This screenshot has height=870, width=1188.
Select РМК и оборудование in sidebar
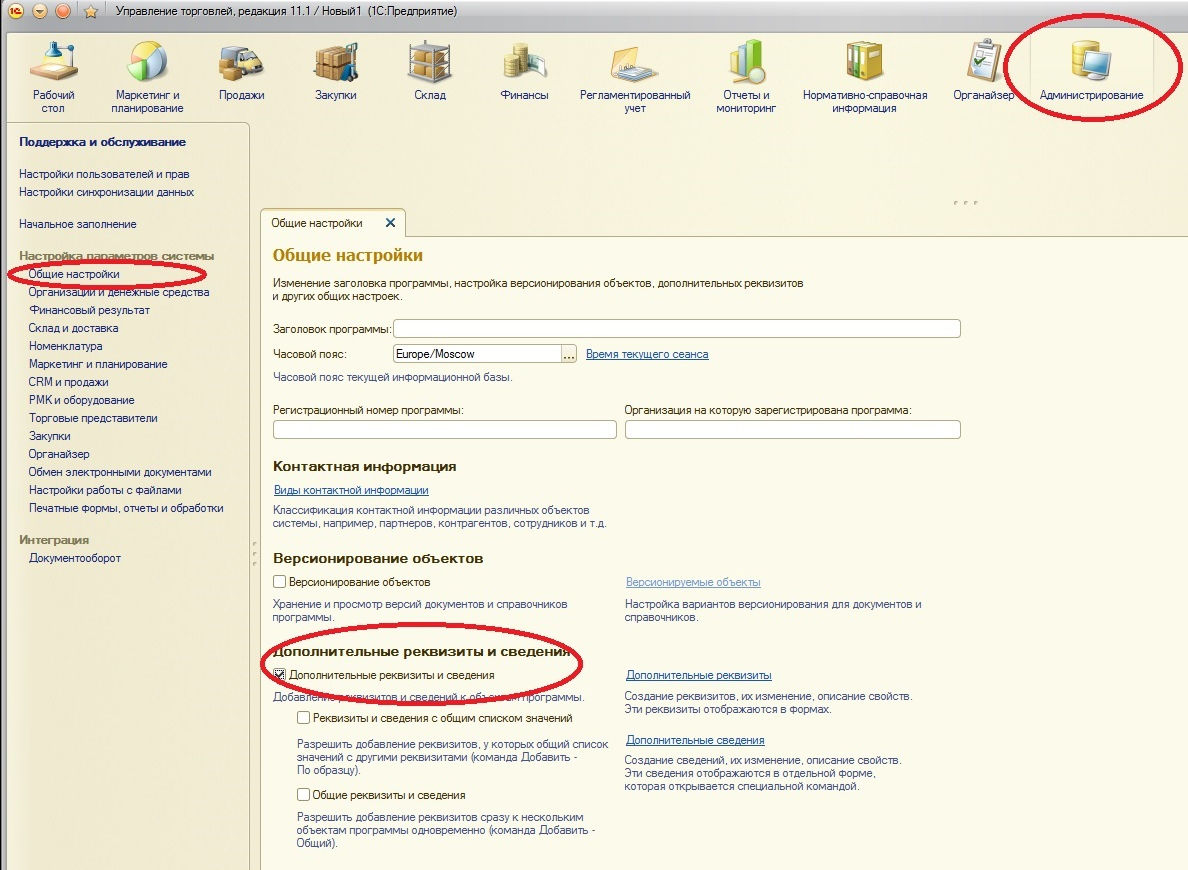click(x=82, y=400)
